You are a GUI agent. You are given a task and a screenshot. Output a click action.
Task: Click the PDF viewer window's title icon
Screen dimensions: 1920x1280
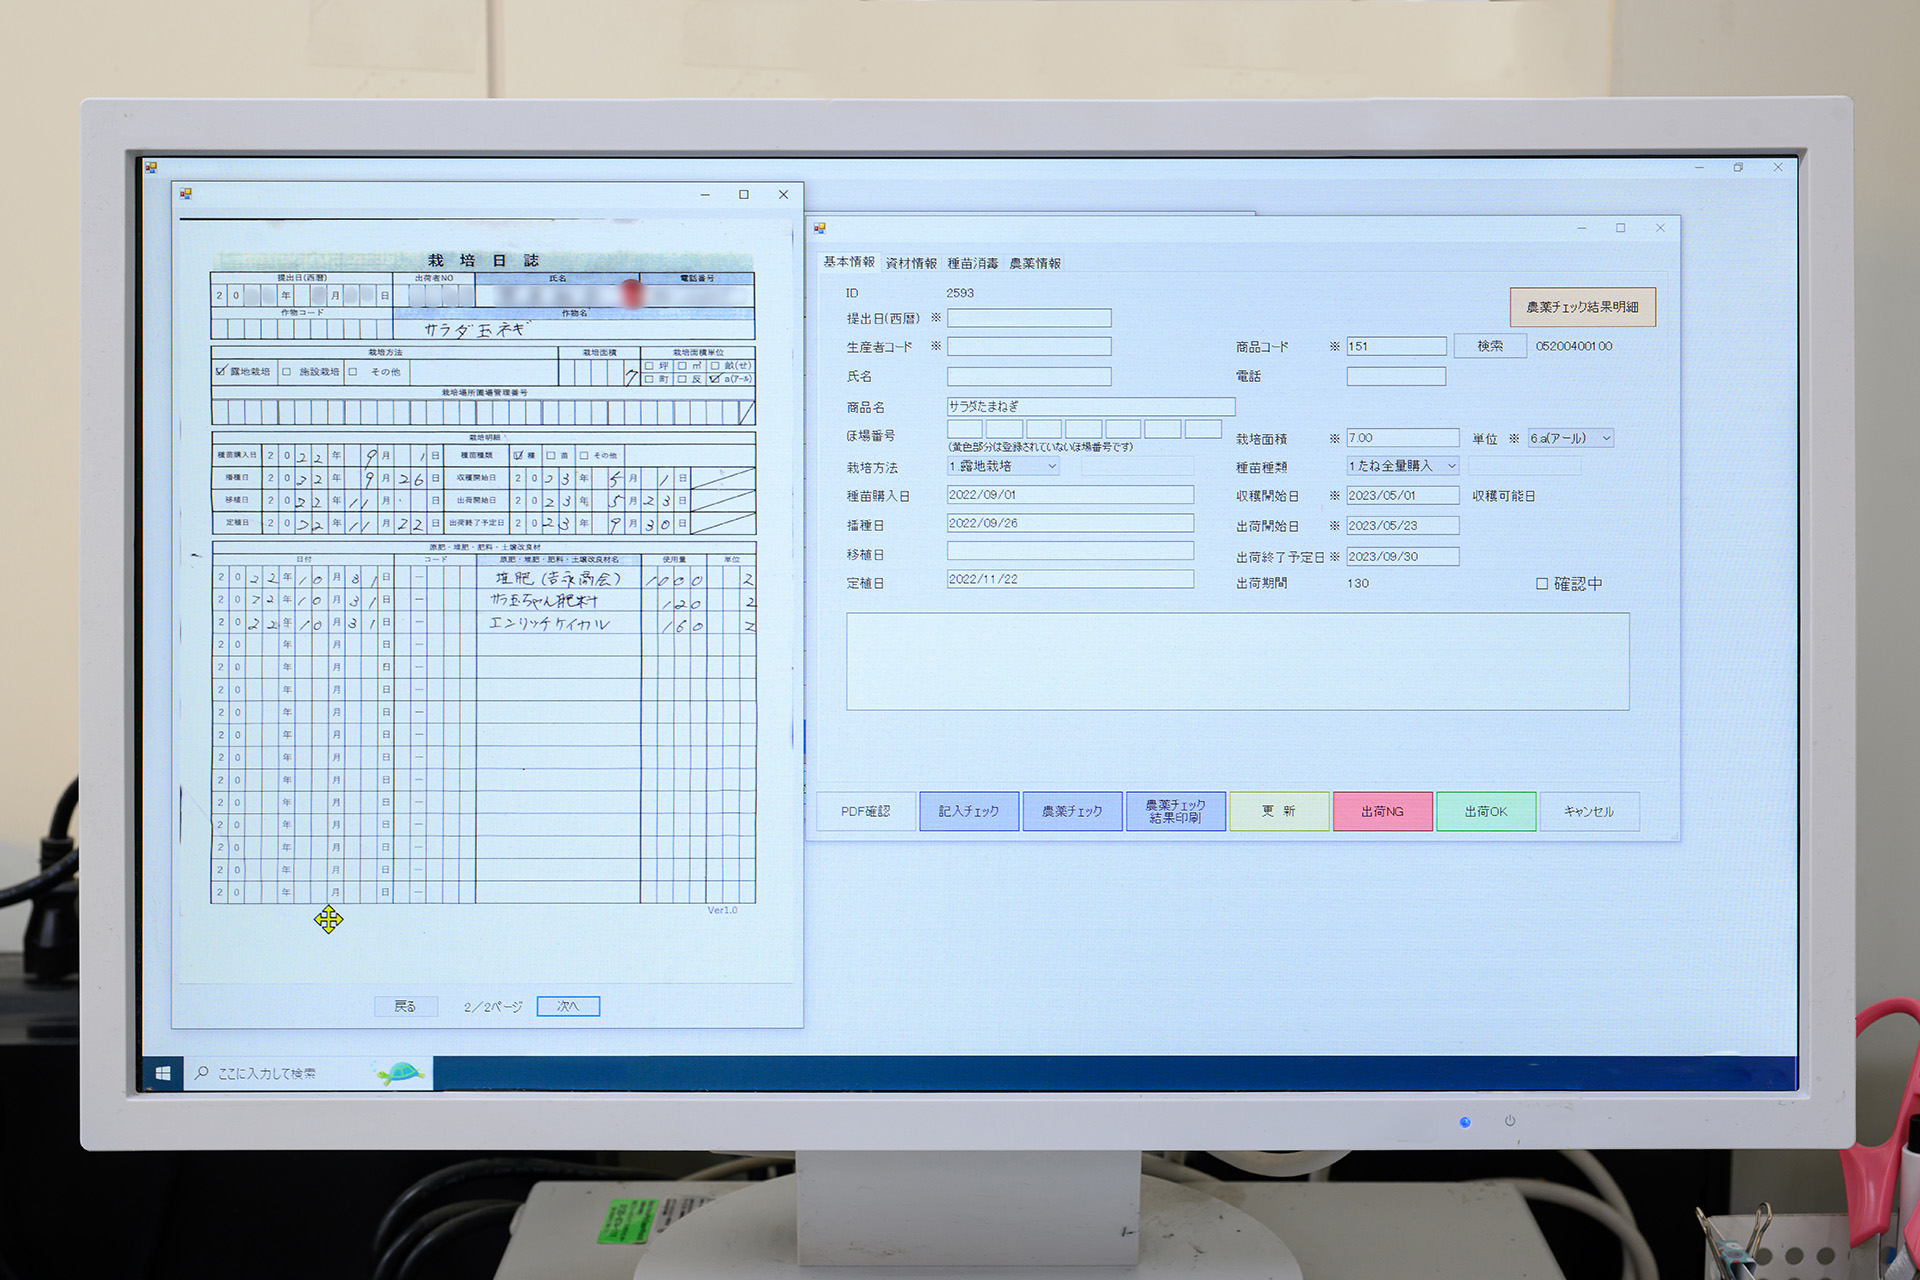pos(186,194)
